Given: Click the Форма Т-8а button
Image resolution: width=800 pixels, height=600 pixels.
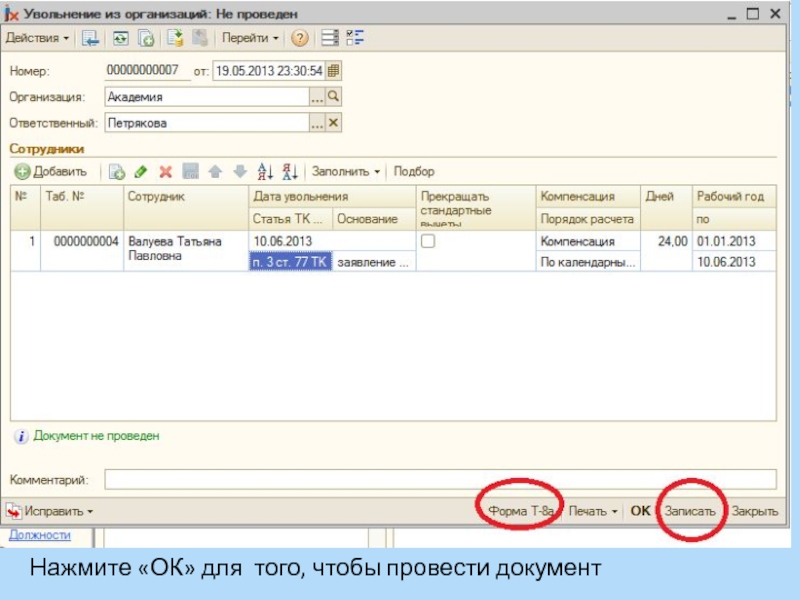Looking at the screenshot, I should point(521,511).
